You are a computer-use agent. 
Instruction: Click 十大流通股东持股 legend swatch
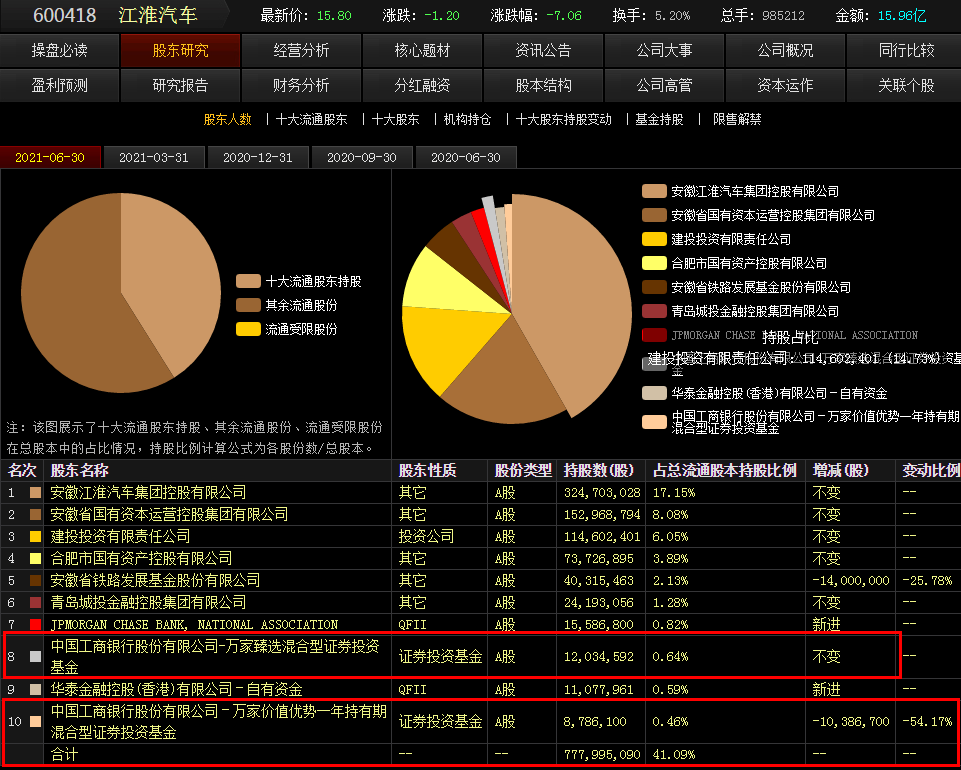(248, 281)
